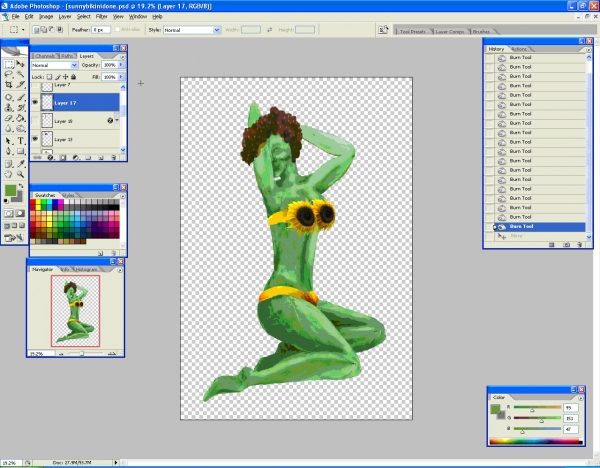Open the History panel flyout menu

click(x=589, y=50)
